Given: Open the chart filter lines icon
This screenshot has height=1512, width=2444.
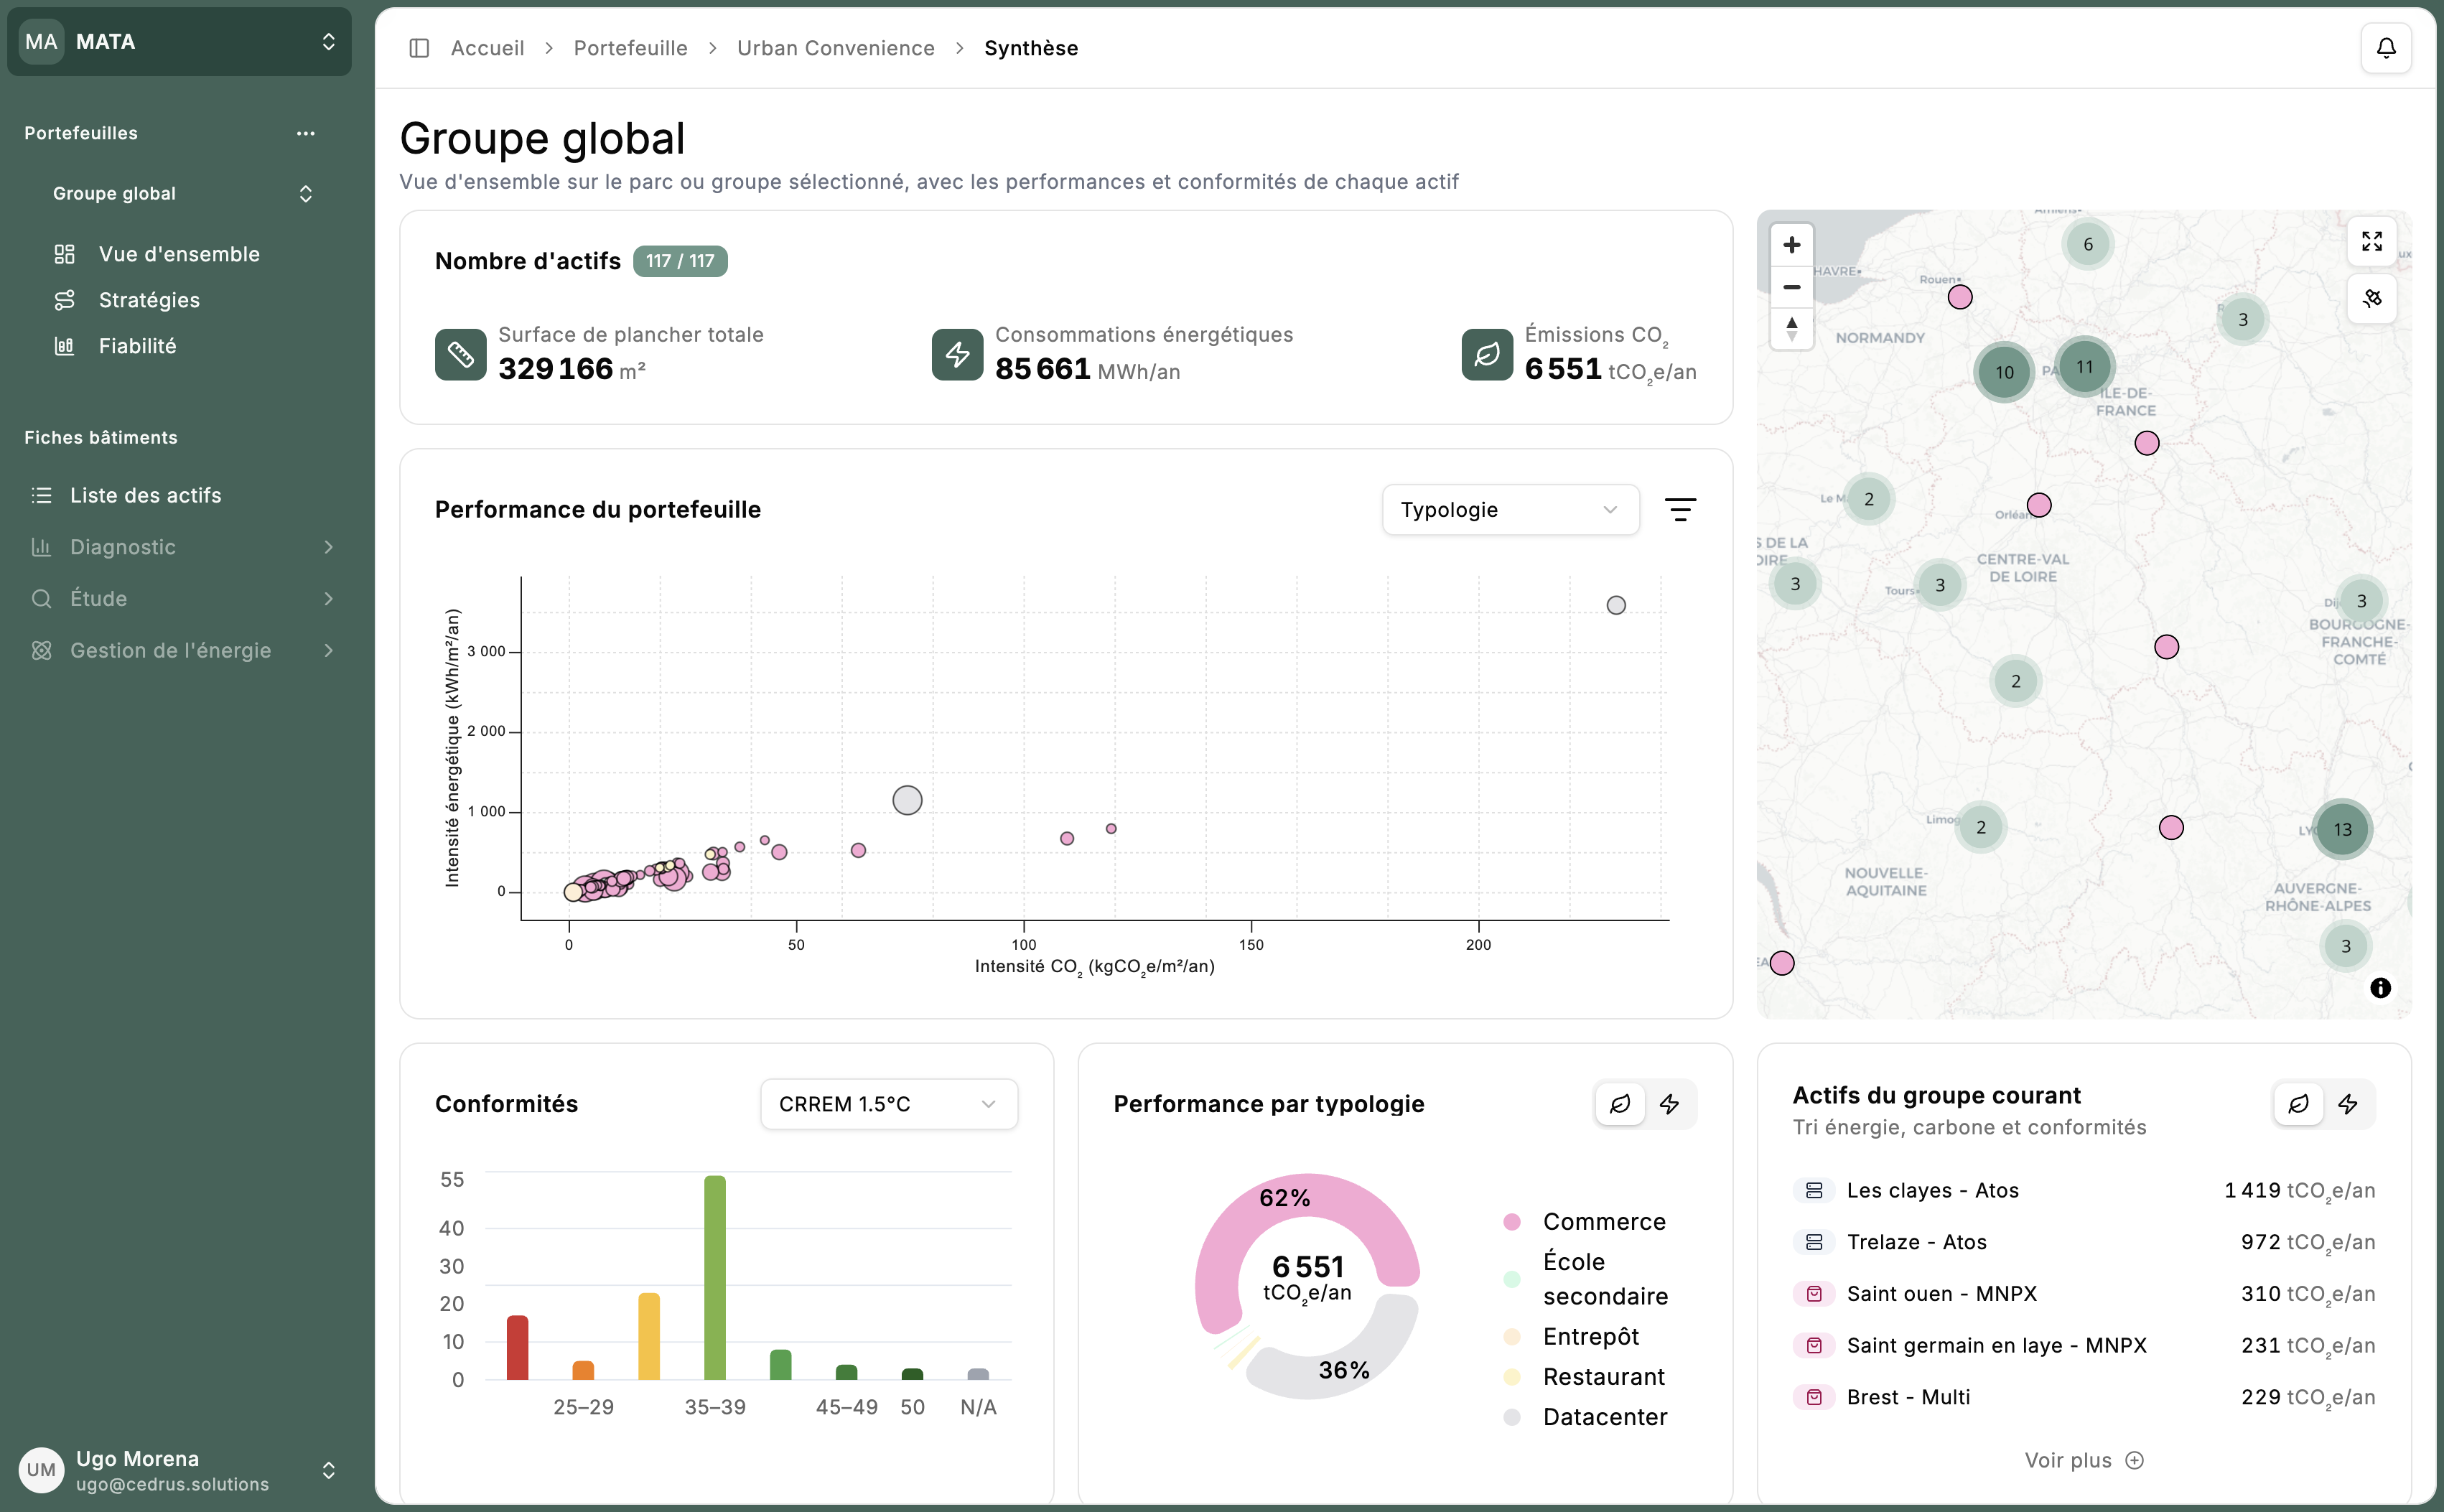Looking at the screenshot, I should click(x=1680, y=510).
